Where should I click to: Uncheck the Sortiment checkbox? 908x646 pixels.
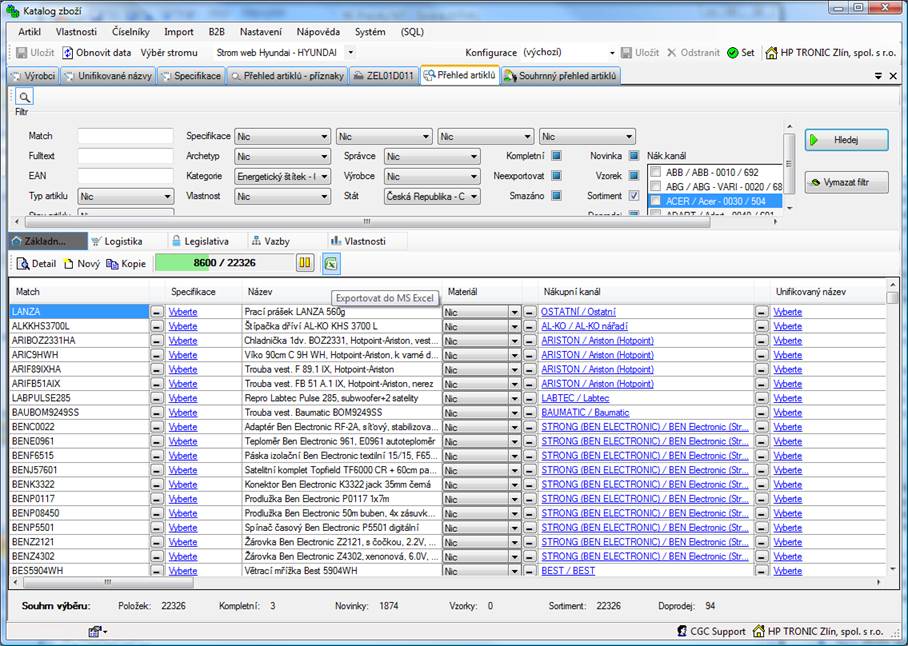click(634, 196)
